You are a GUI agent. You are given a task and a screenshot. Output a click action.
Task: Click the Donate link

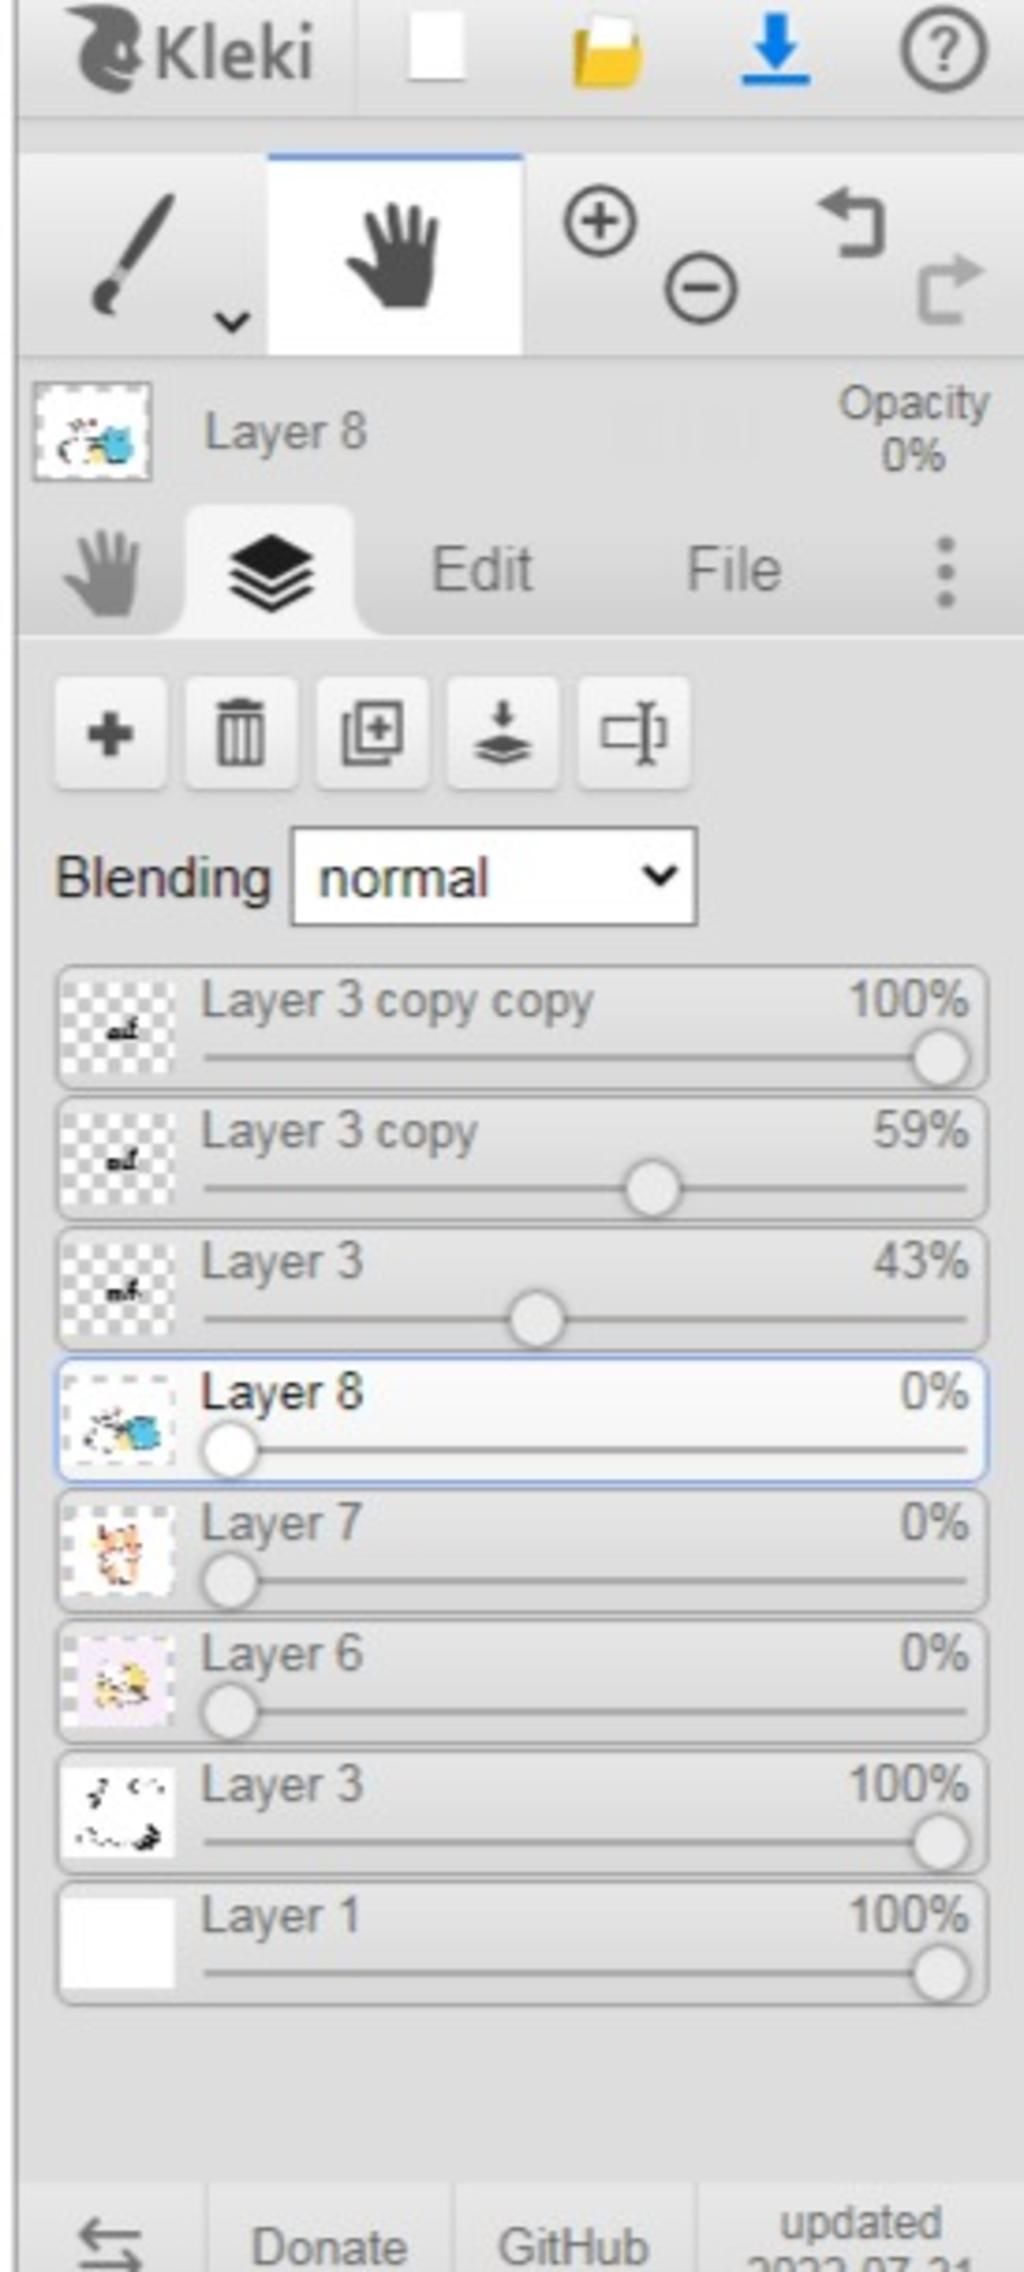(x=329, y=2246)
